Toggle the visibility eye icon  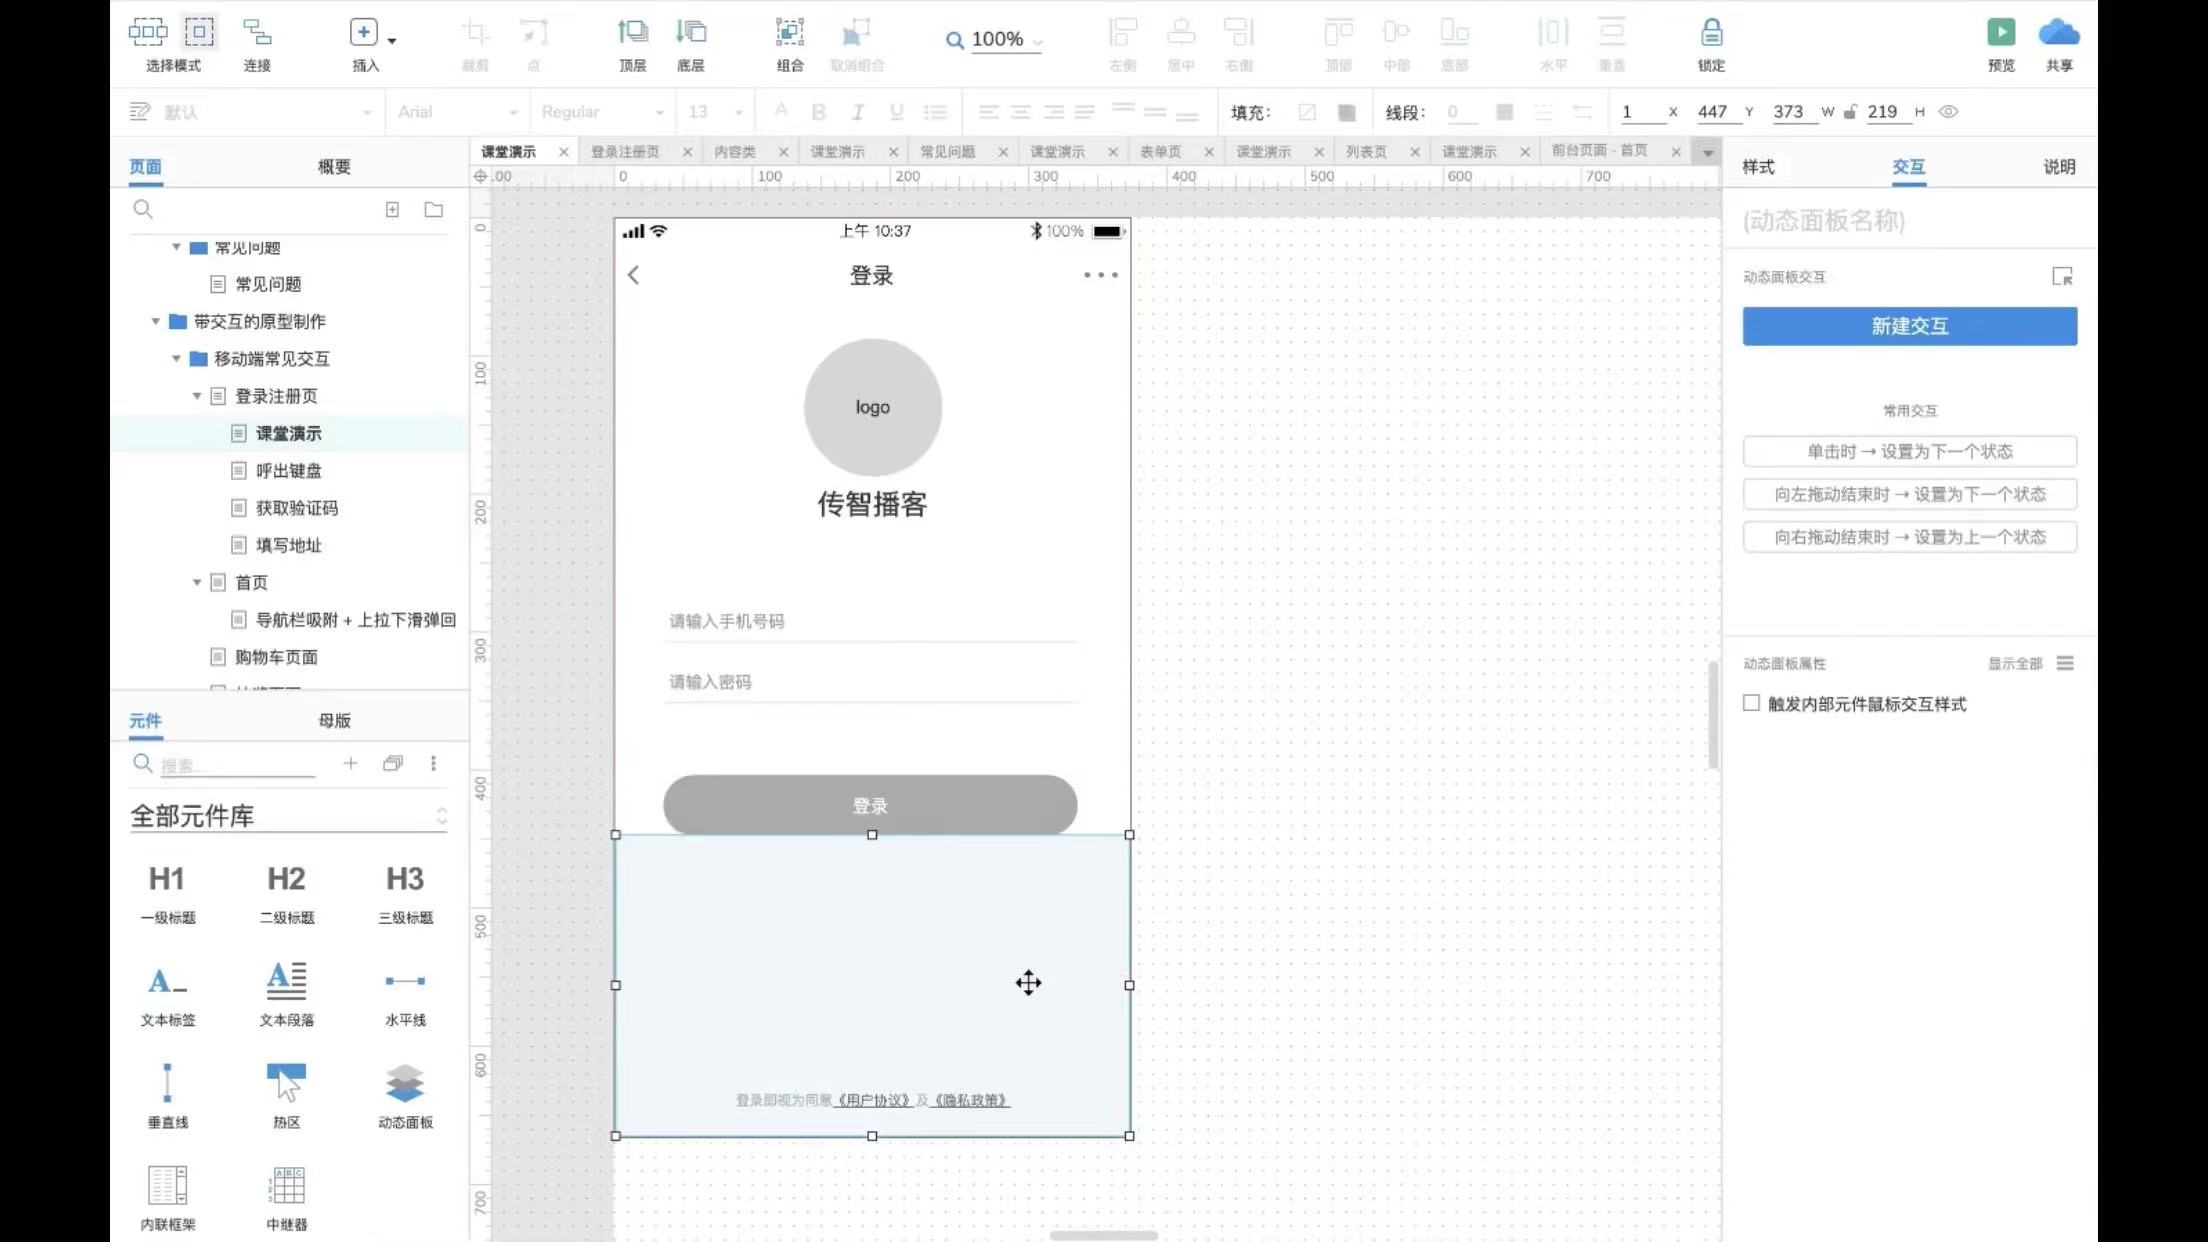coord(1948,112)
